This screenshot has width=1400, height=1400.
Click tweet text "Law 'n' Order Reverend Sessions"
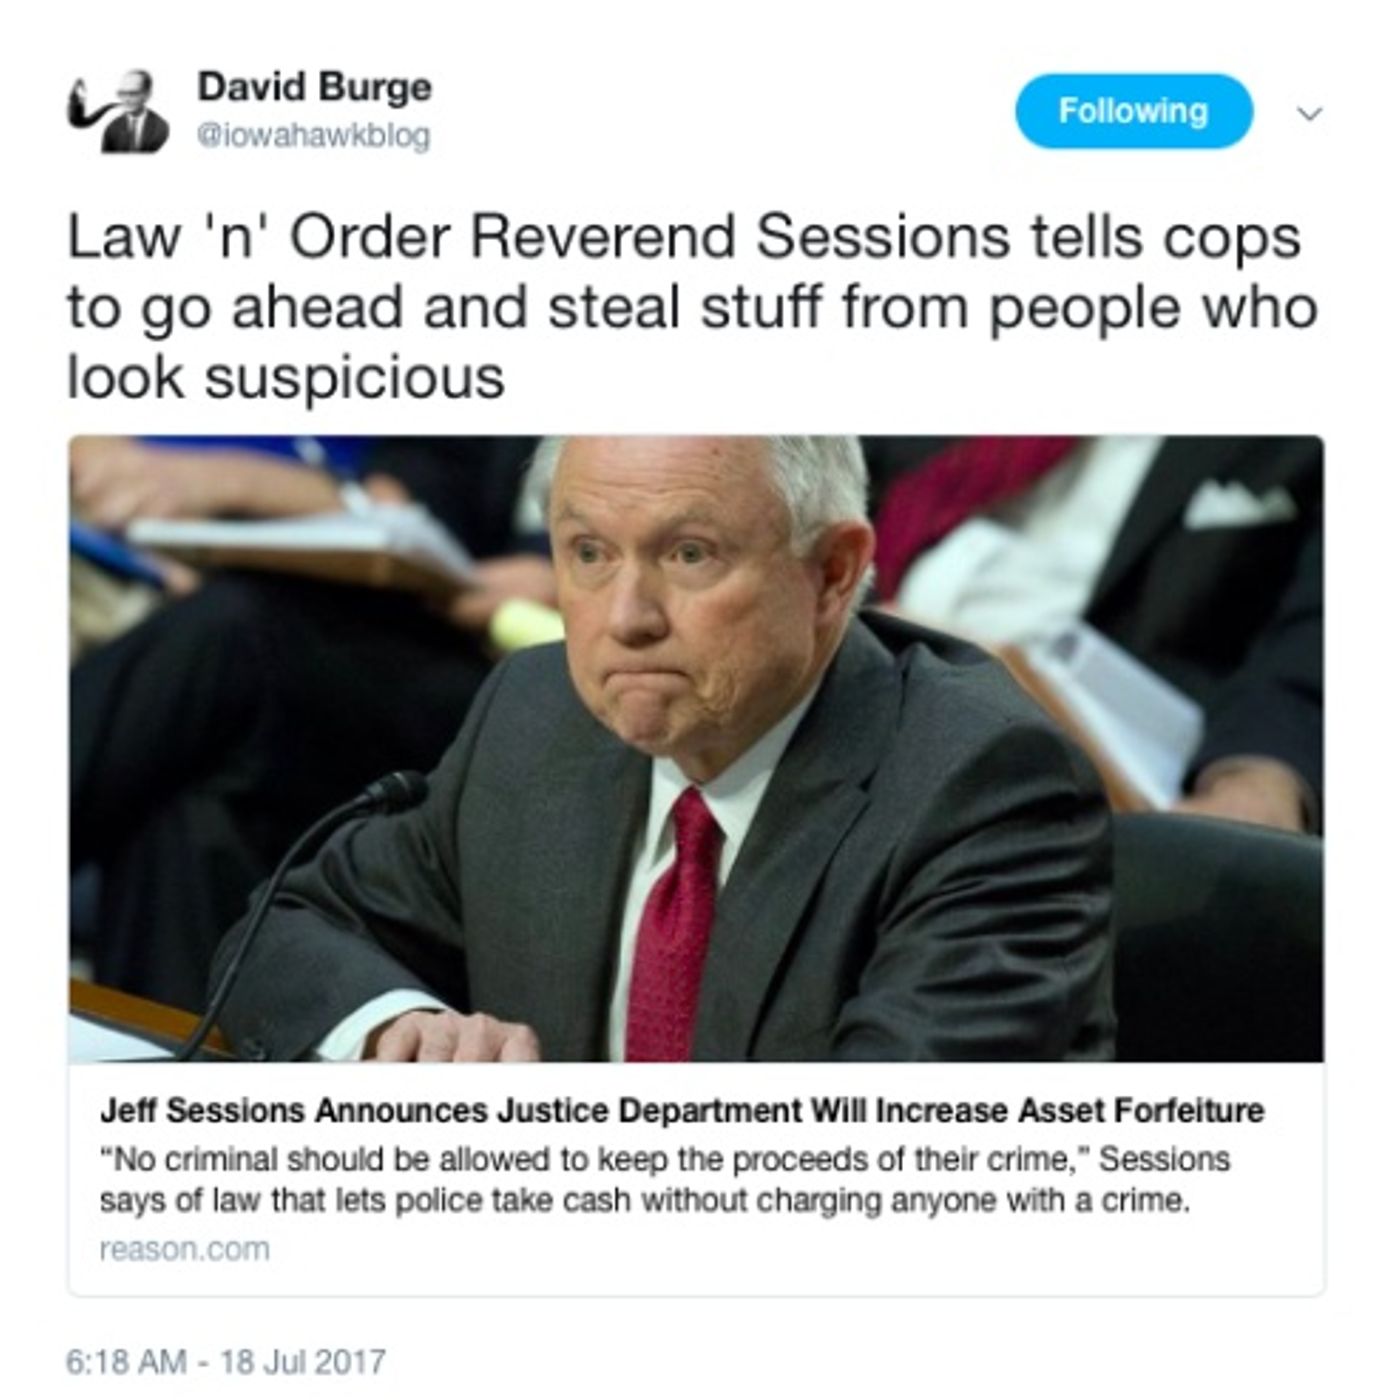click(538, 236)
